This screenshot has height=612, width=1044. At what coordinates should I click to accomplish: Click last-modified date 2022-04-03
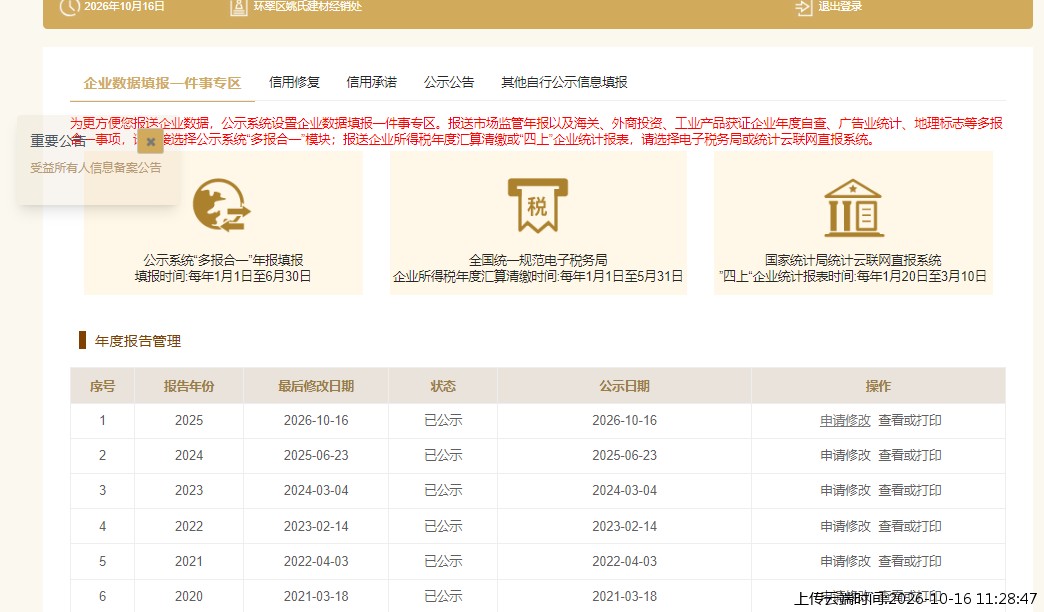click(x=316, y=561)
